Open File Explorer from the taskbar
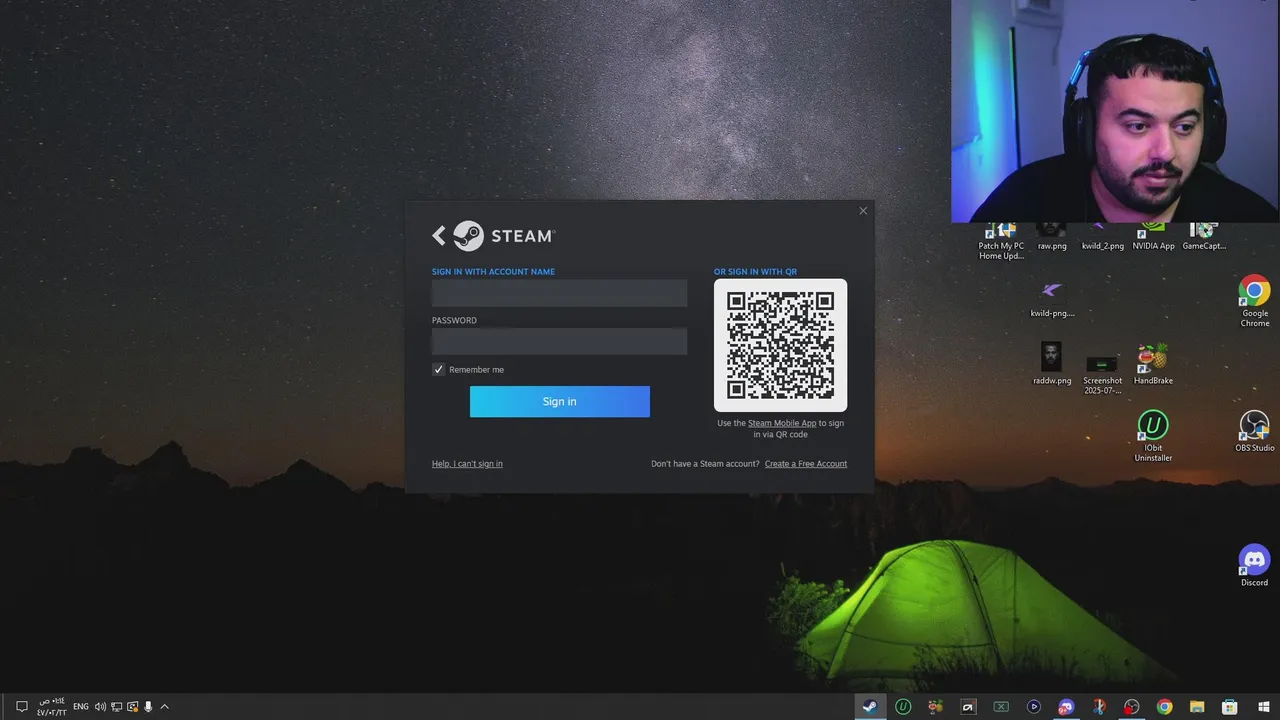1280x720 pixels. tap(1197, 707)
